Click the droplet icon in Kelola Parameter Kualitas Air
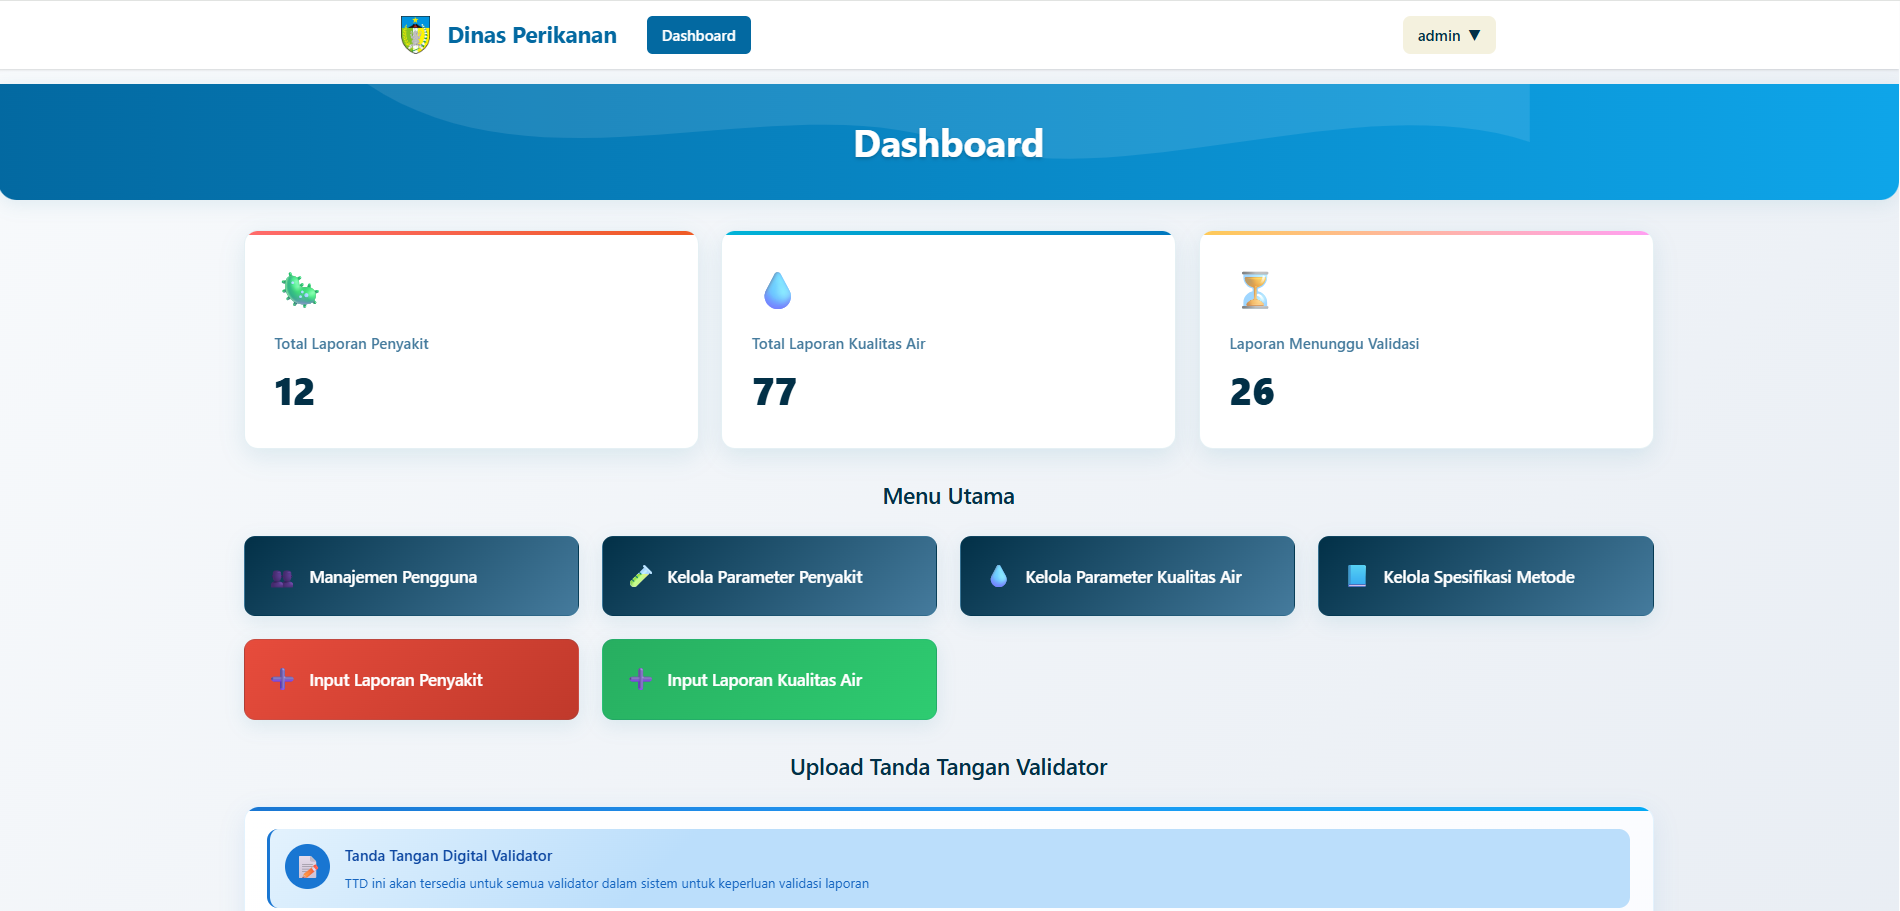The height and width of the screenshot is (911, 1900). coord(998,577)
